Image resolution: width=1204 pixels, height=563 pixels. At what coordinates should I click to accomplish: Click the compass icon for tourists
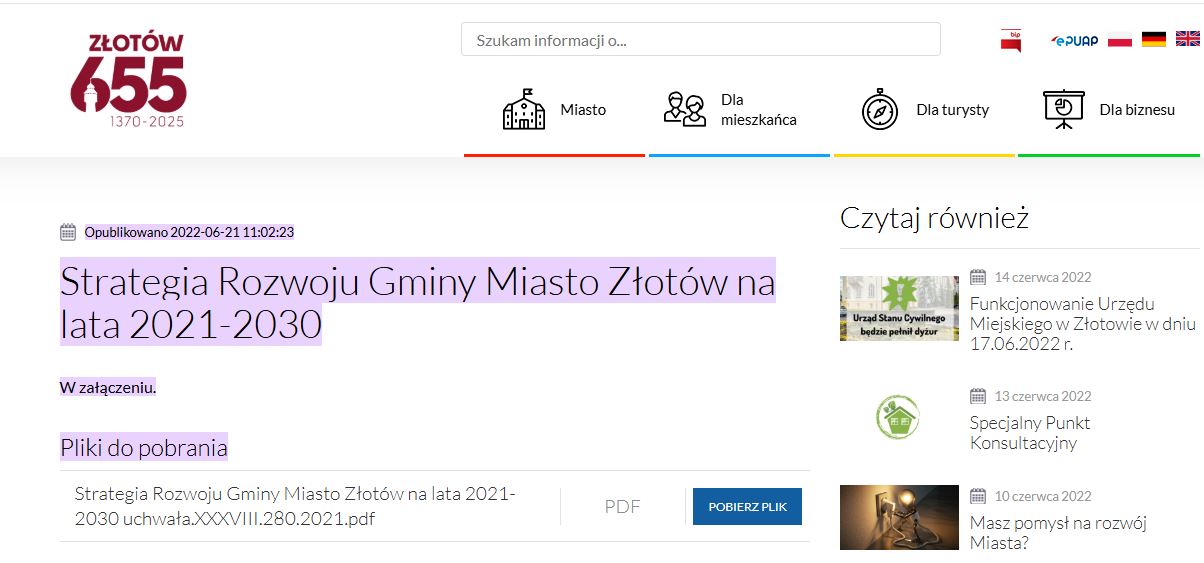880,109
